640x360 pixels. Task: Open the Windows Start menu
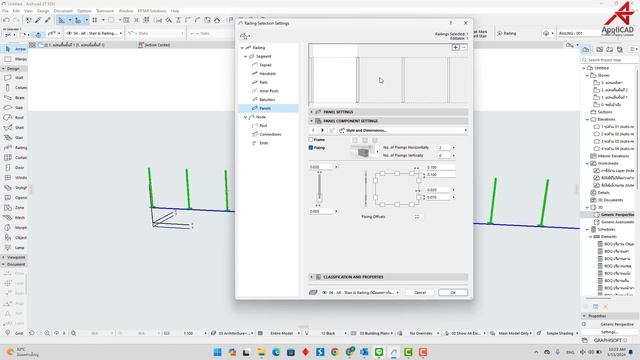coord(218,352)
